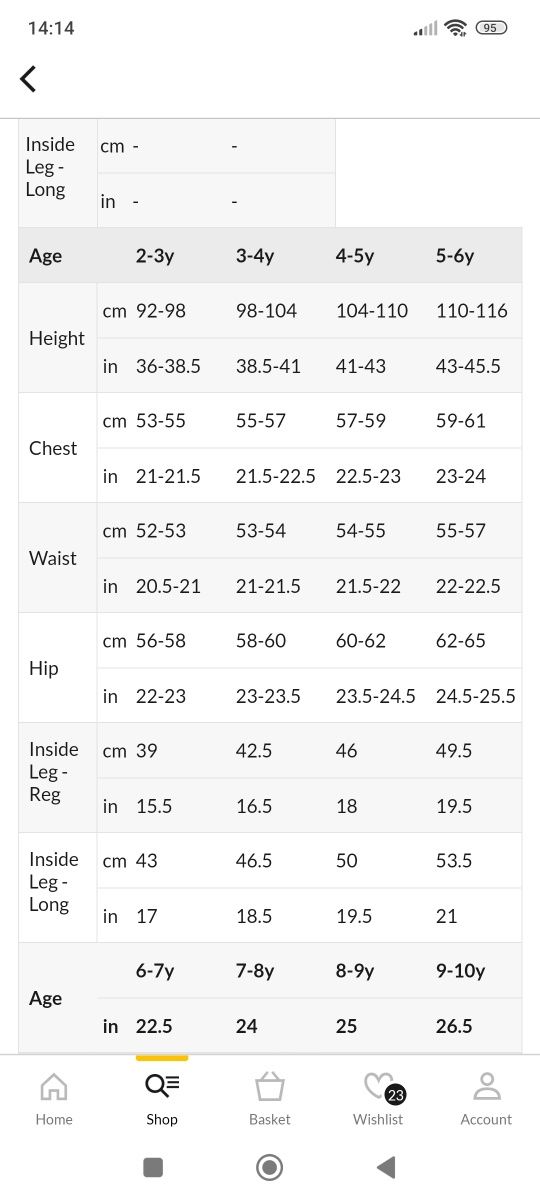Tap the Android home circle button
Screen dimensions: 540x1200
coord(269,1167)
